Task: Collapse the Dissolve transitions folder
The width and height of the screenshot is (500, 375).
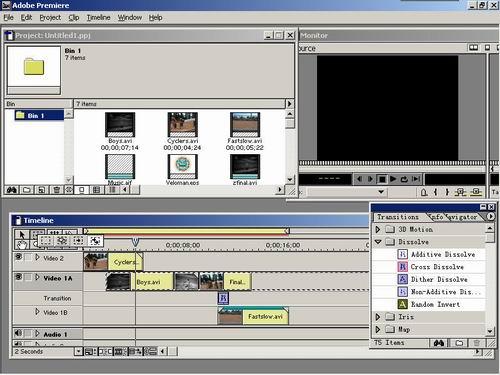Action: tap(378, 242)
